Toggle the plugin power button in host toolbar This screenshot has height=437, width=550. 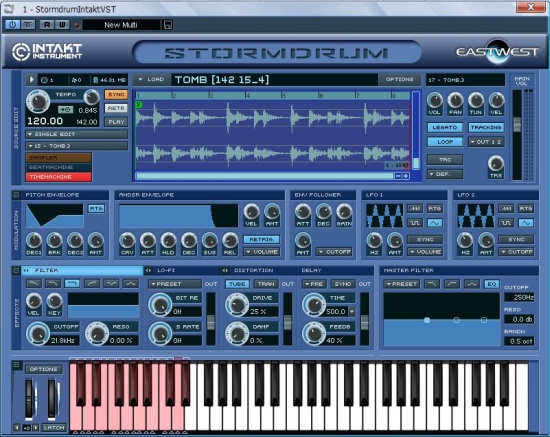click(x=12, y=25)
